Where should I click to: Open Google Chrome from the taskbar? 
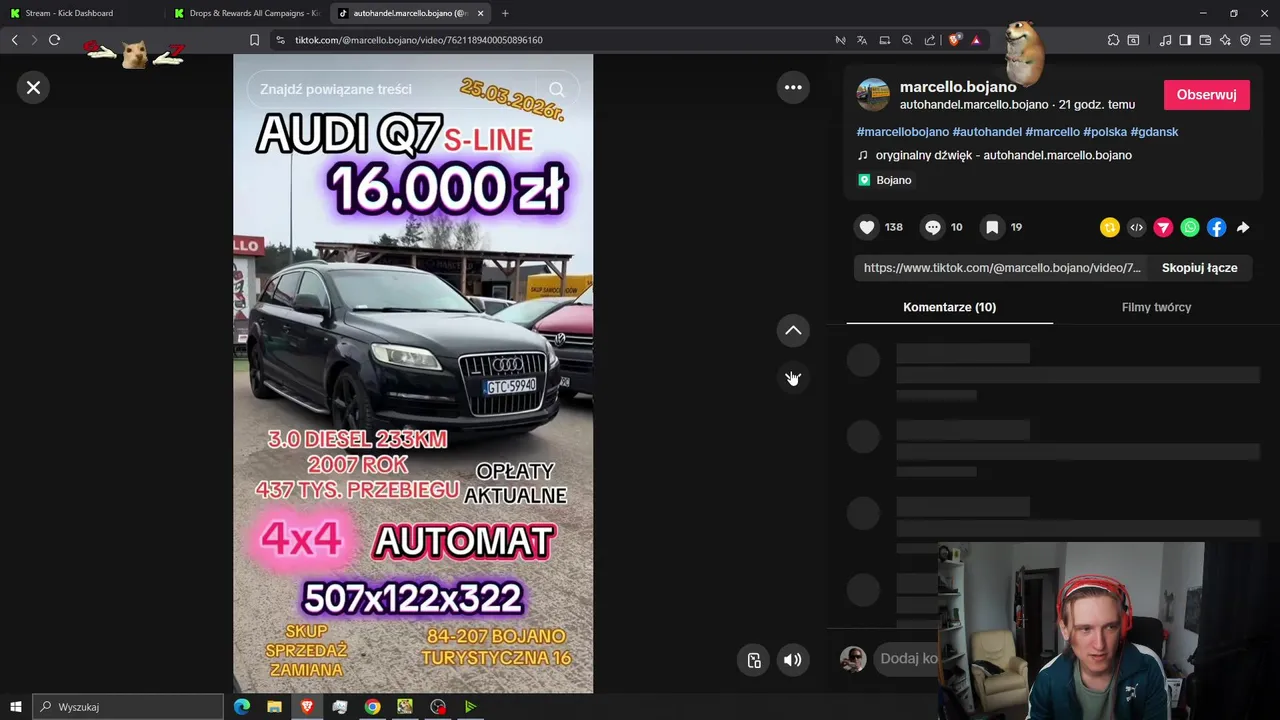(x=372, y=707)
